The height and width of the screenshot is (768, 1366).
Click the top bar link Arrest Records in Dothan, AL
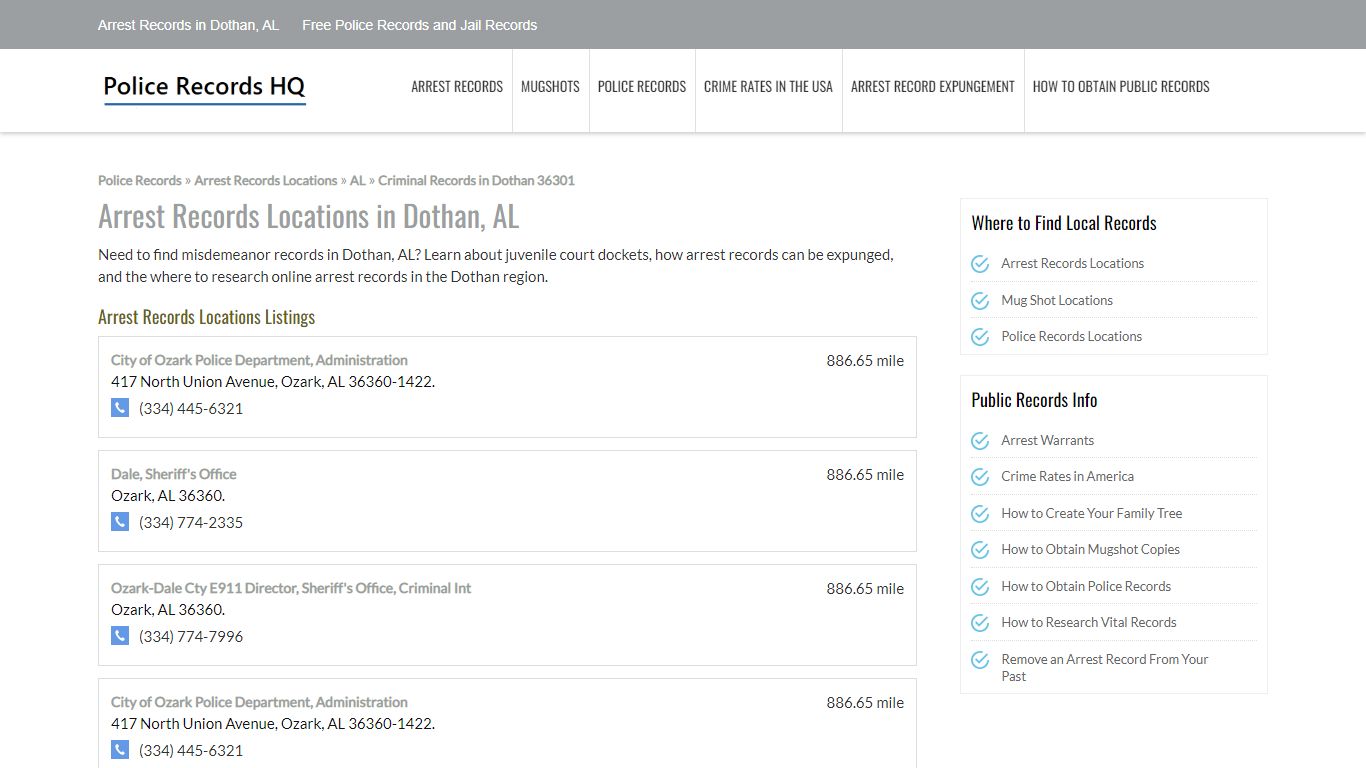point(188,25)
